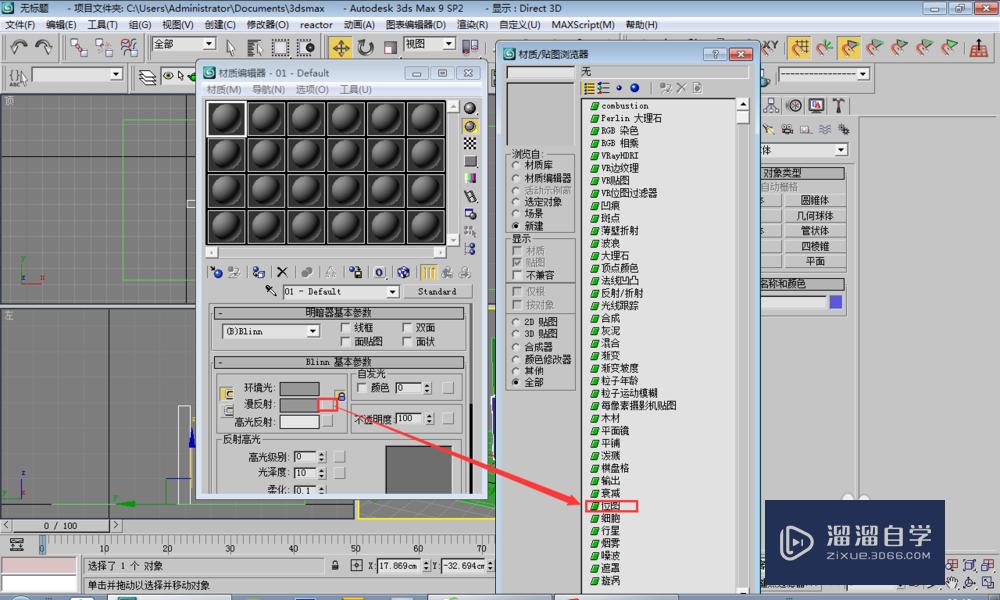Click the Select Object arrow tool
The width and height of the screenshot is (1000, 600).
(231, 48)
